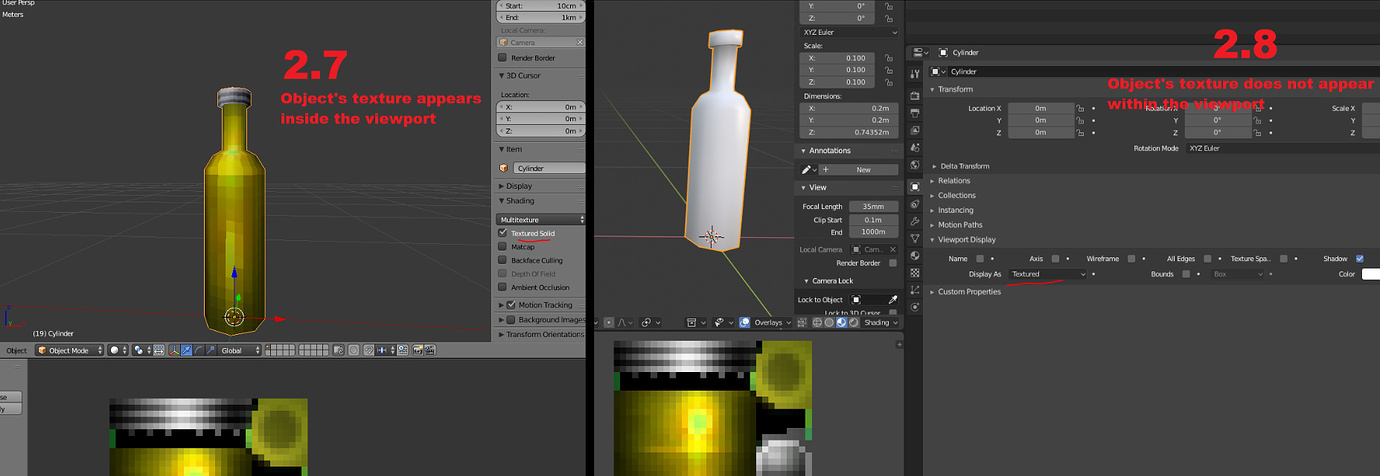Open the Render properties tab icon

click(x=914, y=95)
